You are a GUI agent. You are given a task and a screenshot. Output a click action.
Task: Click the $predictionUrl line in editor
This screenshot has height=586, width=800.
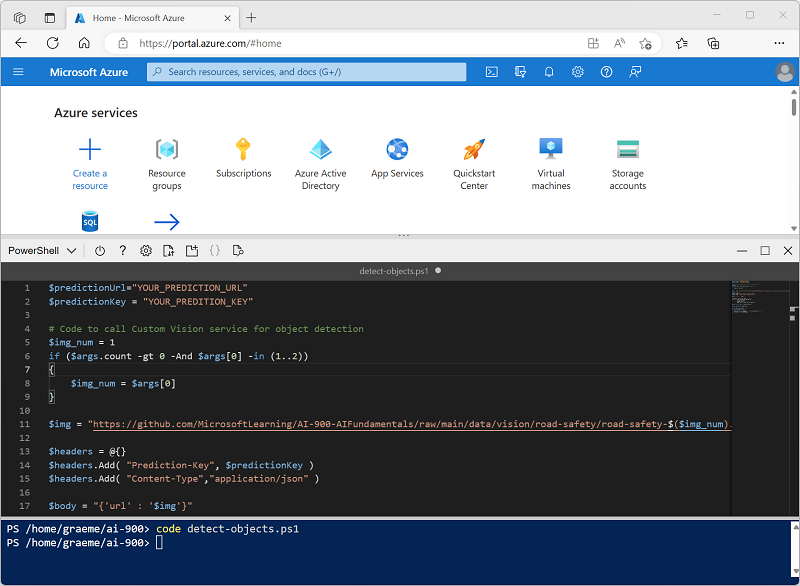[148, 288]
